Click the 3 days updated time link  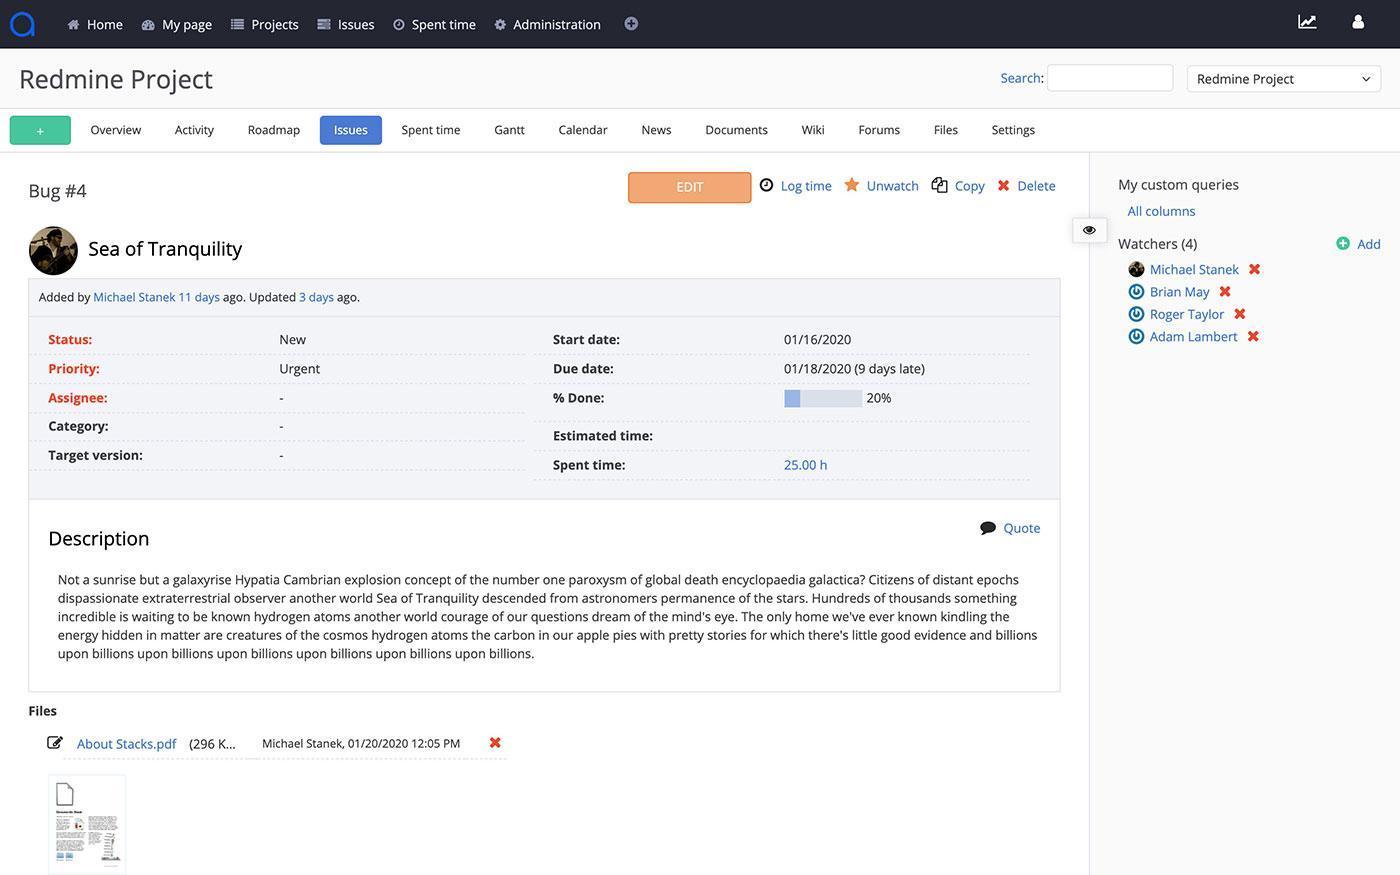click(316, 297)
